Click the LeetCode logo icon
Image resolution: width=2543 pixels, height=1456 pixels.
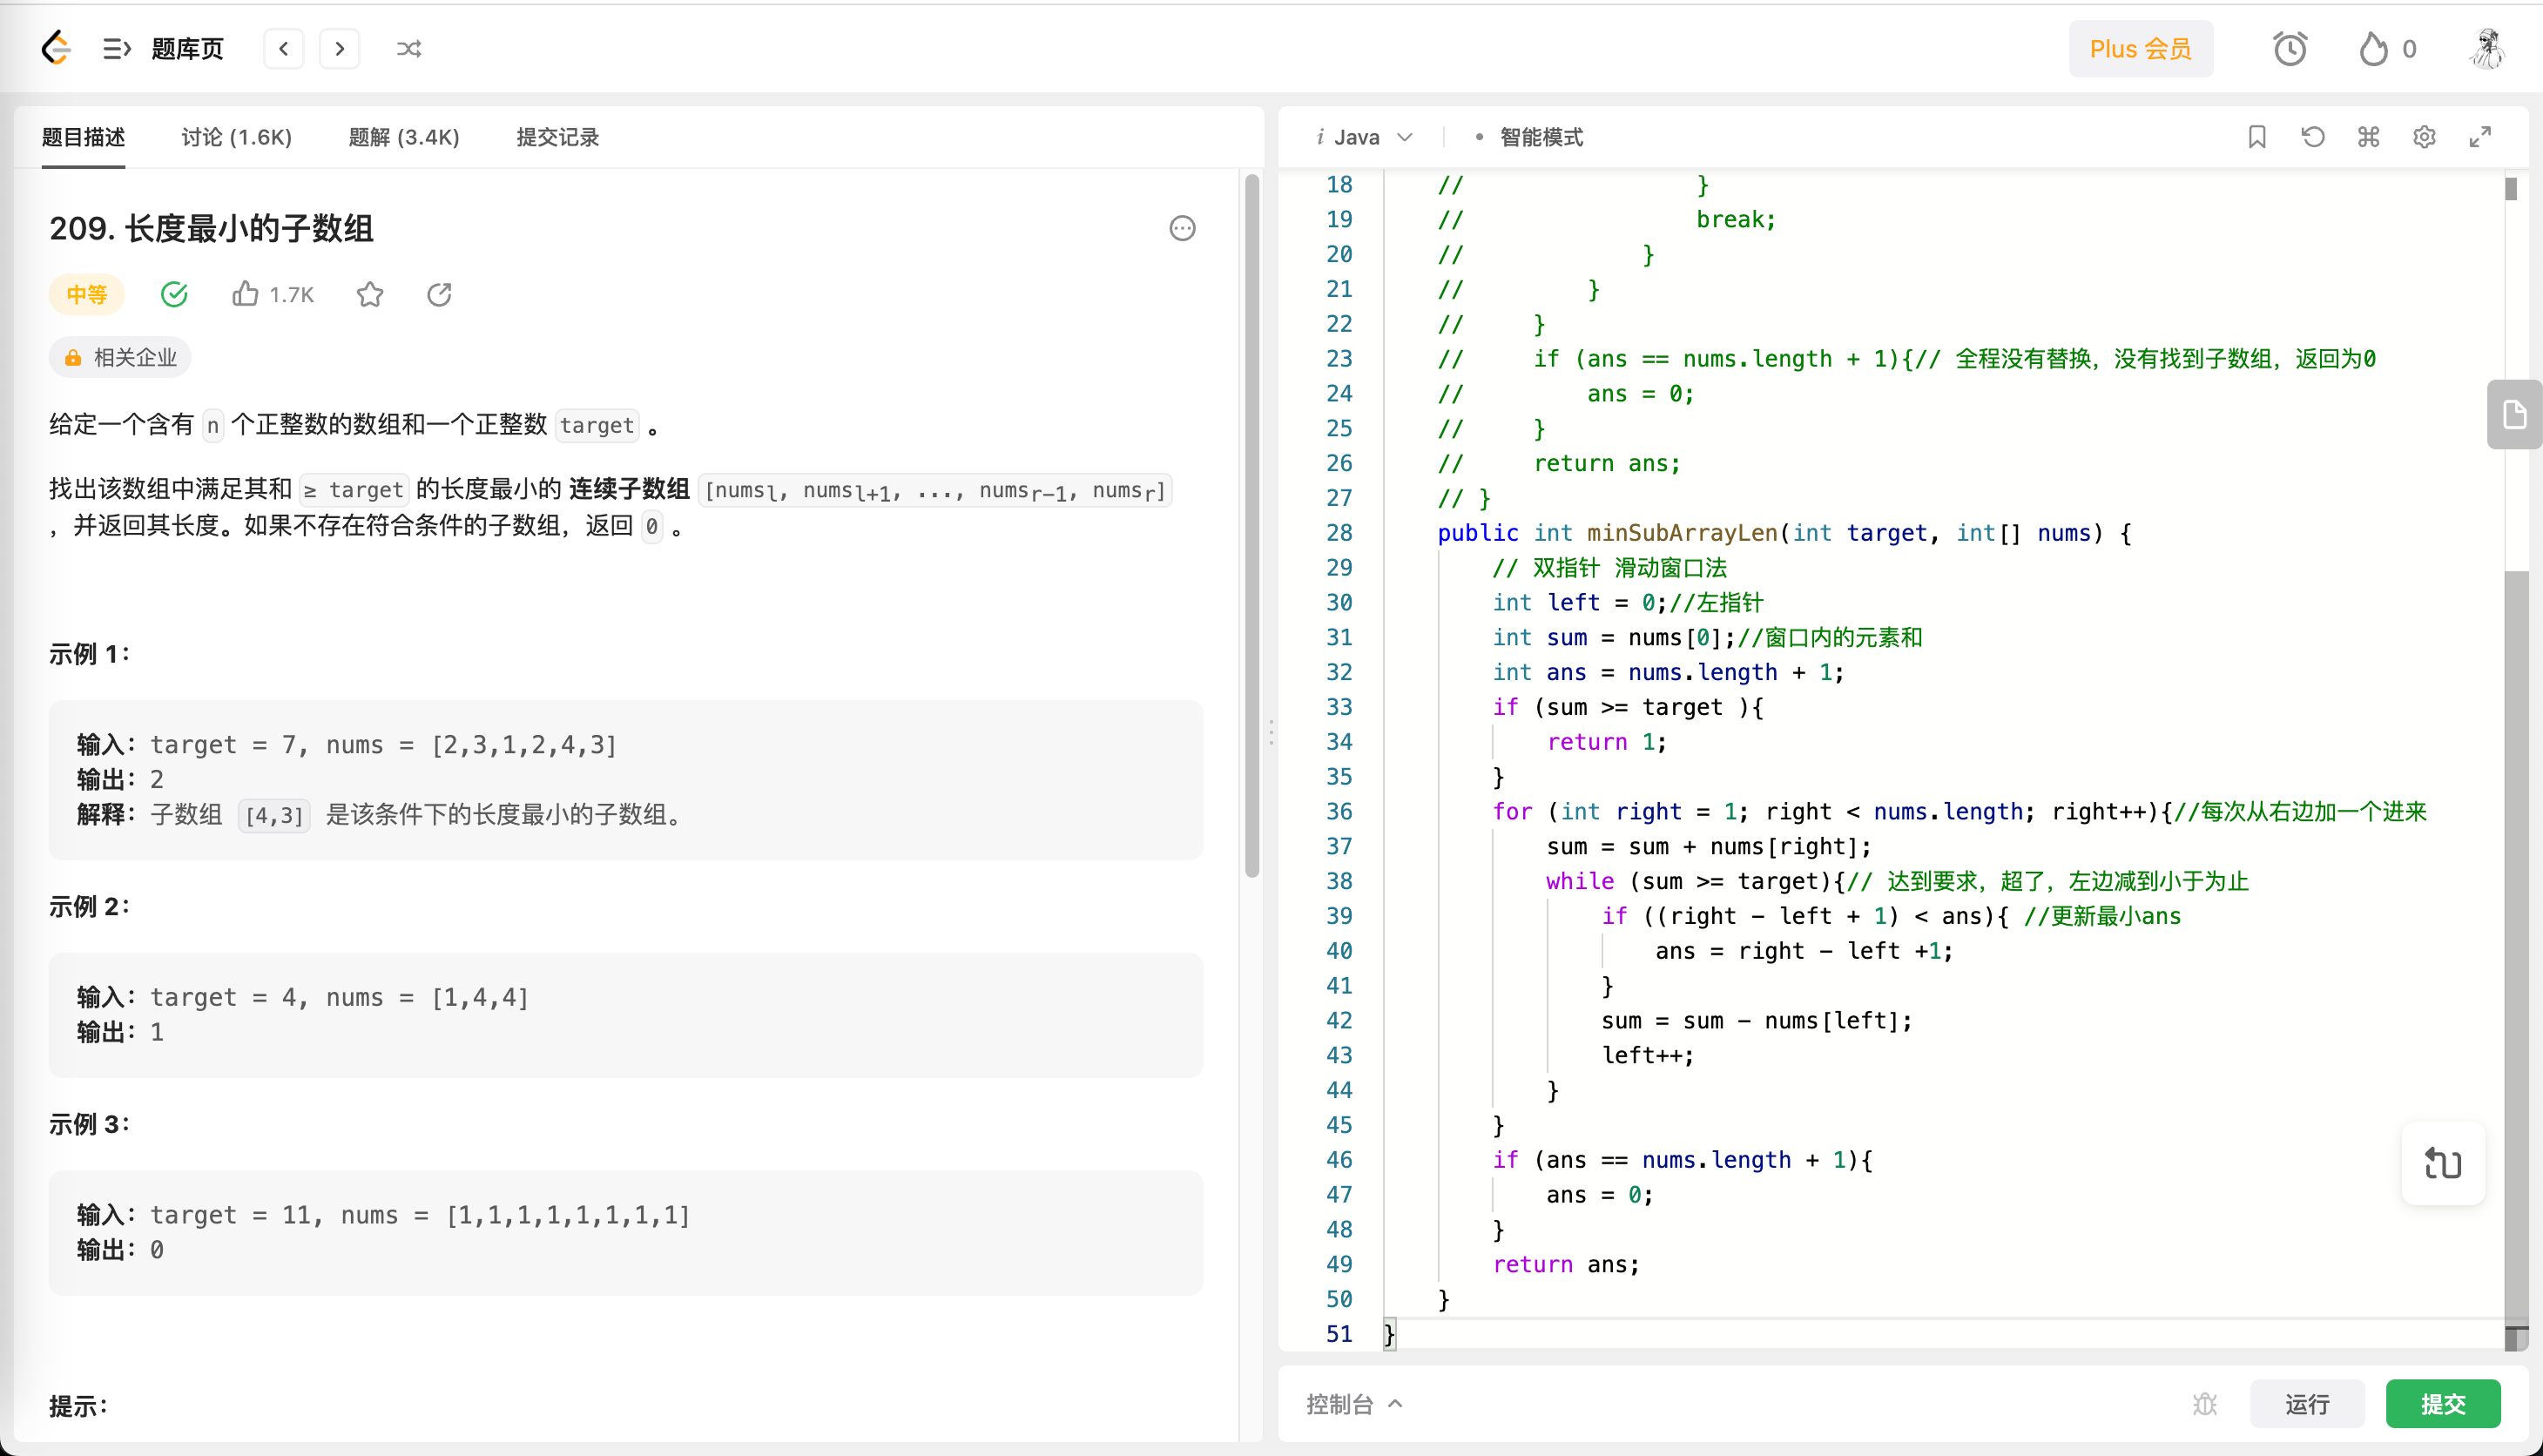click(x=56, y=48)
